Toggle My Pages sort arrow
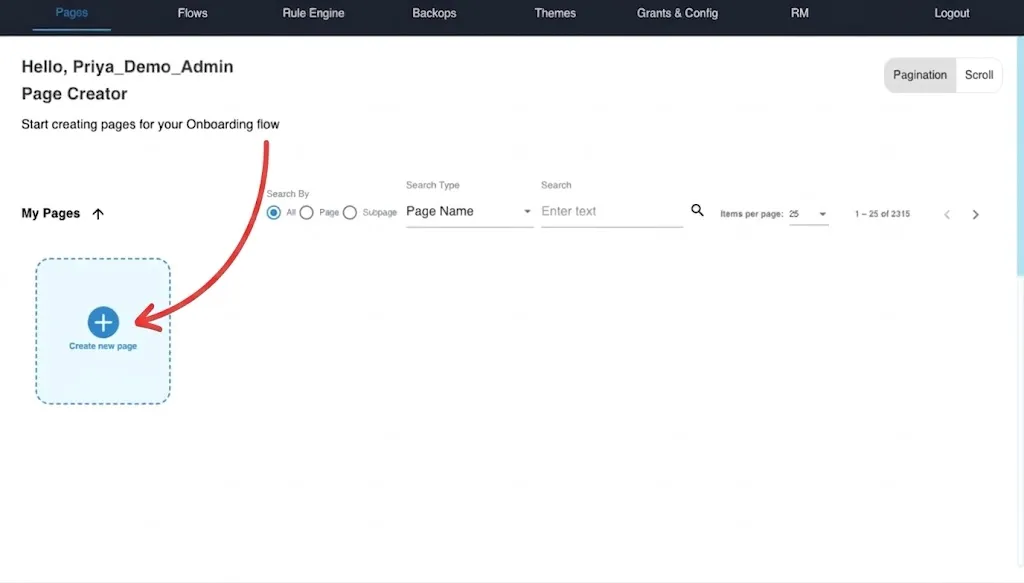The image size is (1024, 583). pos(98,213)
